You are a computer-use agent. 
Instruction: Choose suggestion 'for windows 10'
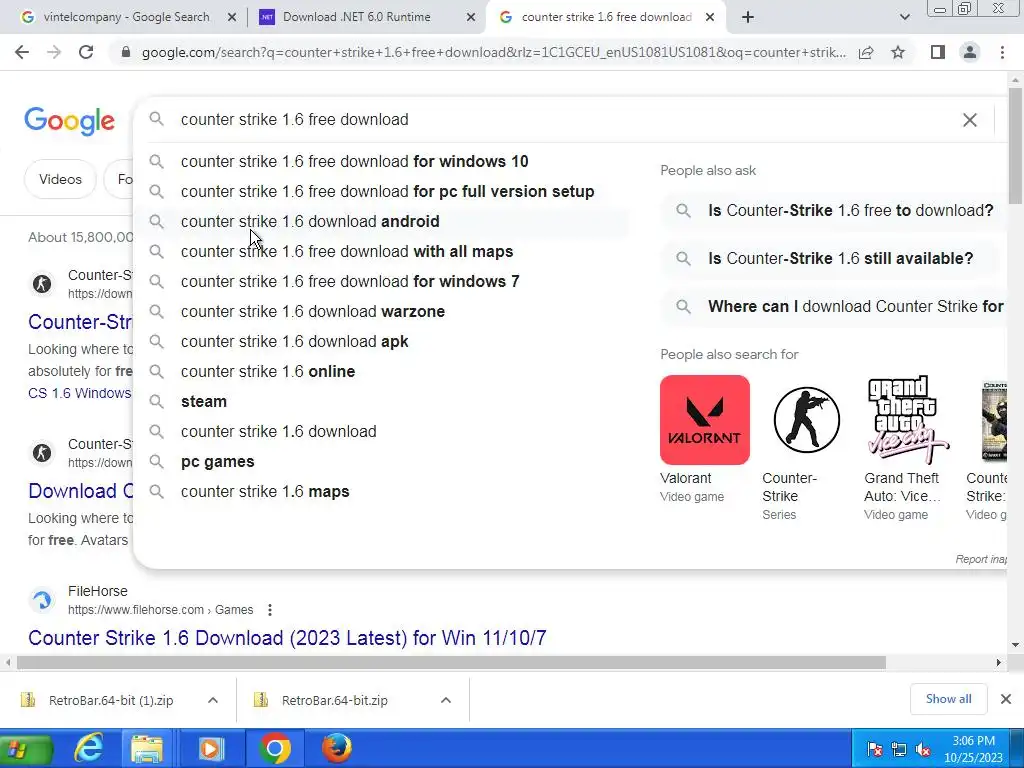(382, 161)
